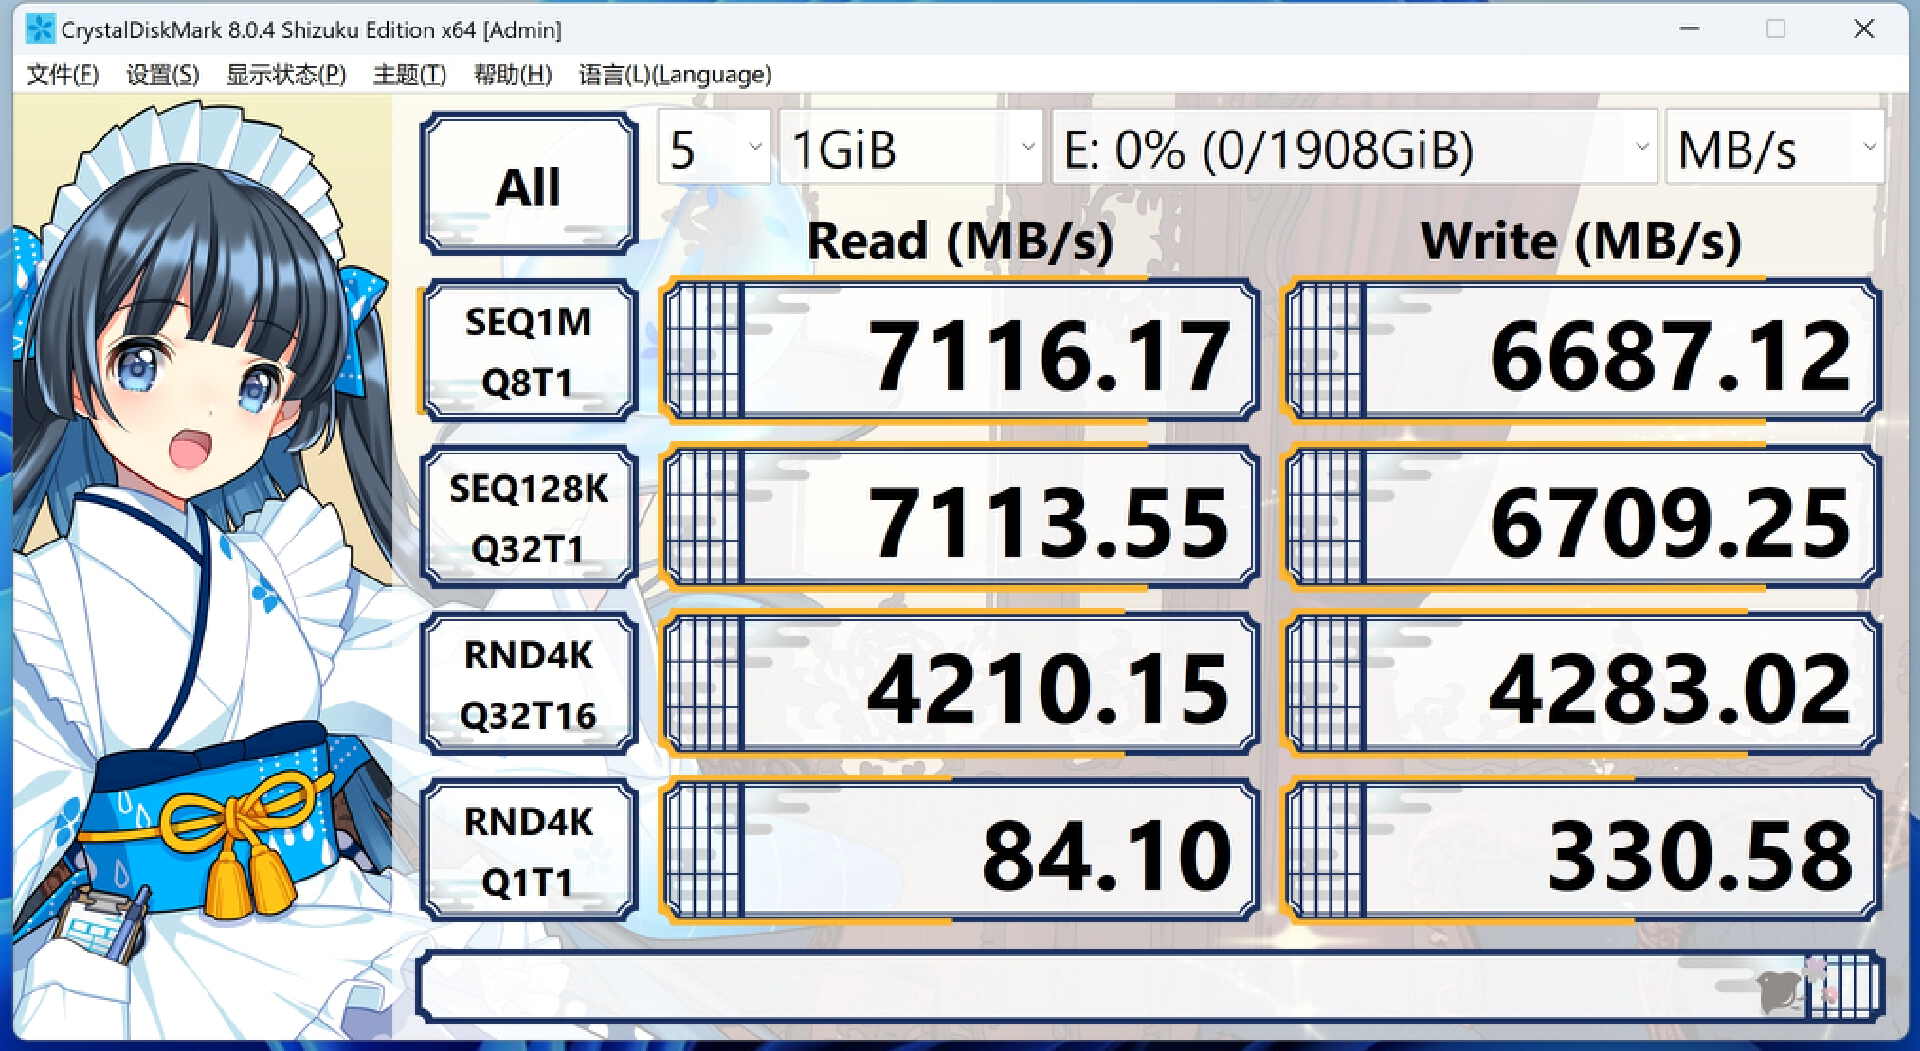This screenshot has height=1051, width=1920.
Task: Open the 文件(F) menu
Action: pos(62,75)
